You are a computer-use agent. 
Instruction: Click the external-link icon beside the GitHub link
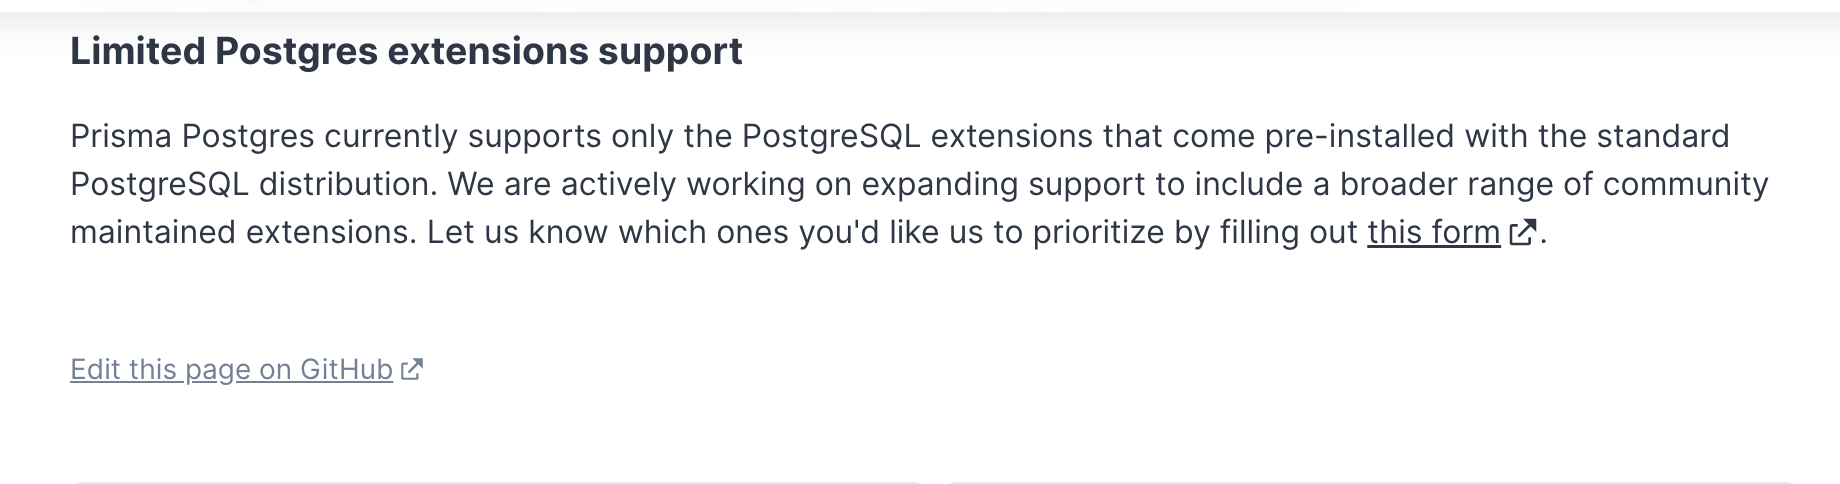411,370
